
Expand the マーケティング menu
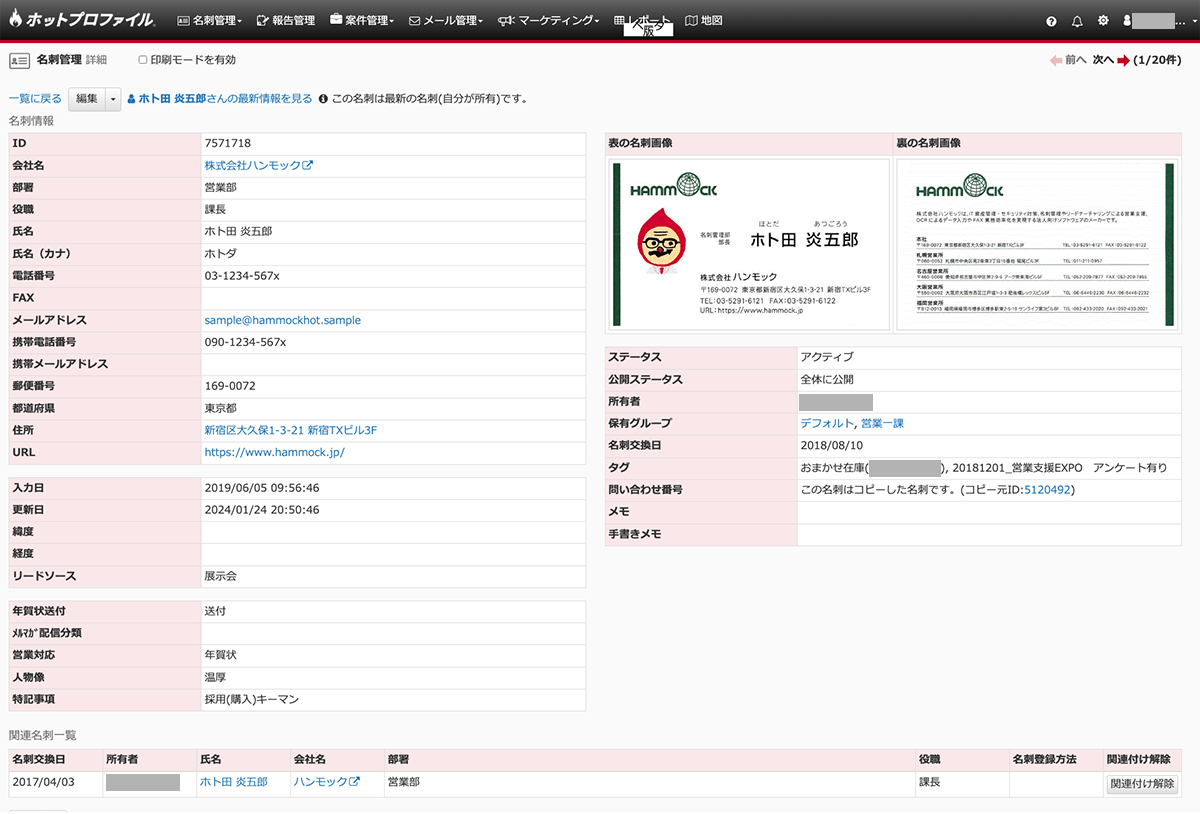[549, 21]
